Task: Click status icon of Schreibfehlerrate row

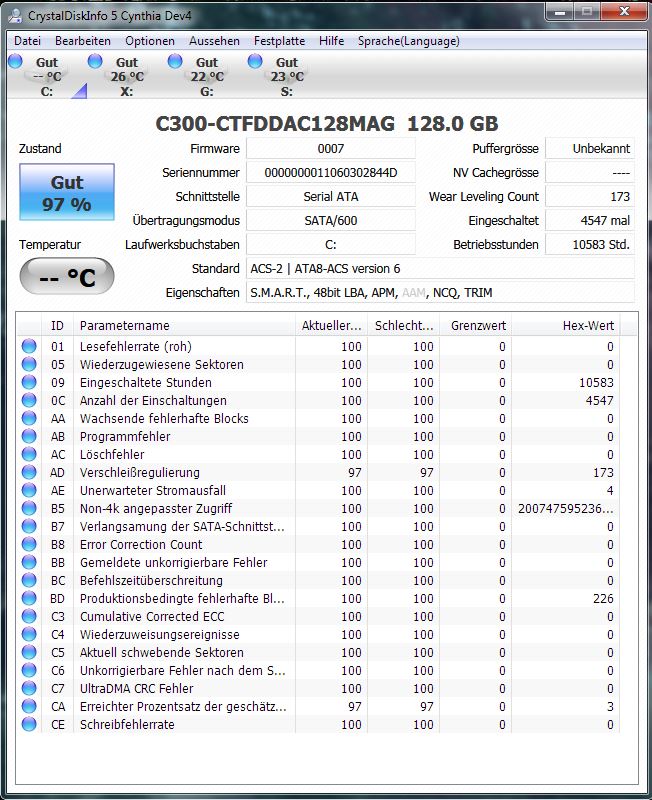Action: click(29, 723)
